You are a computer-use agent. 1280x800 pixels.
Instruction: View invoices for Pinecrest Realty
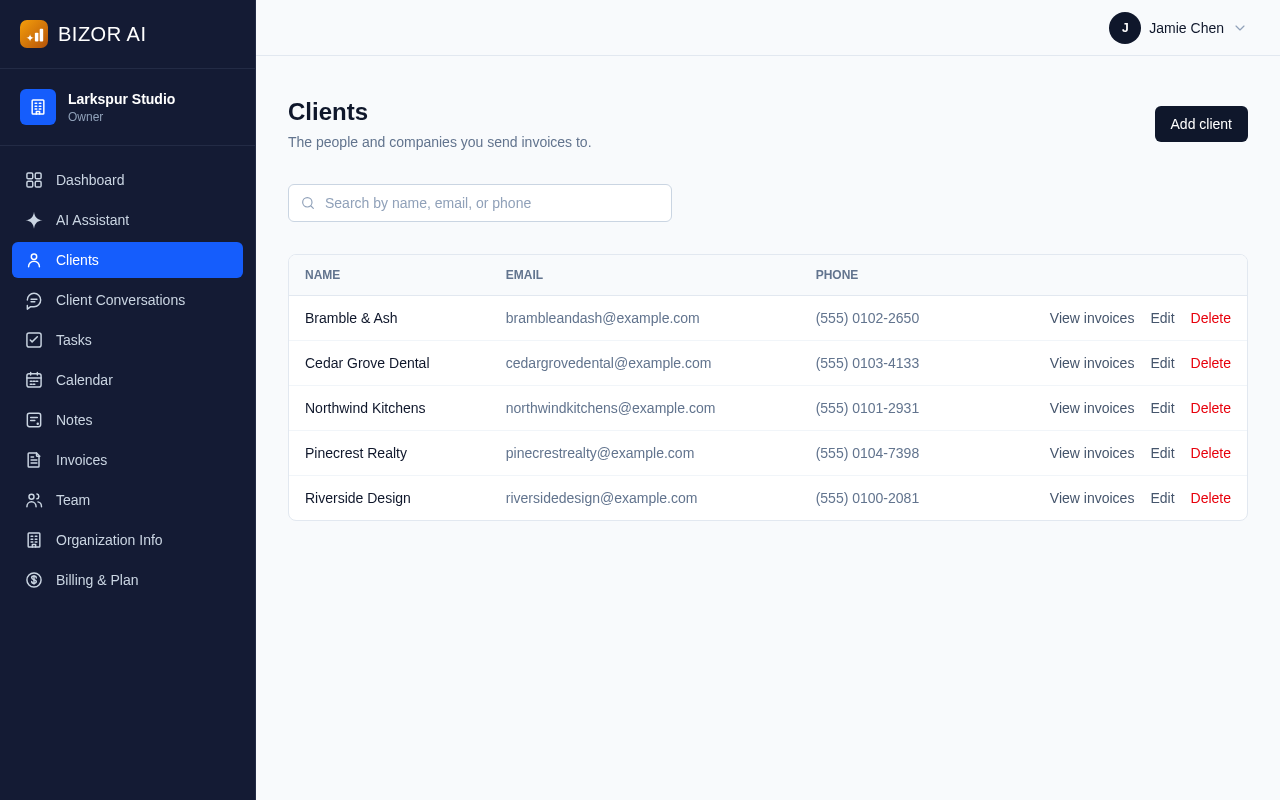click(x=1092, y=453)
